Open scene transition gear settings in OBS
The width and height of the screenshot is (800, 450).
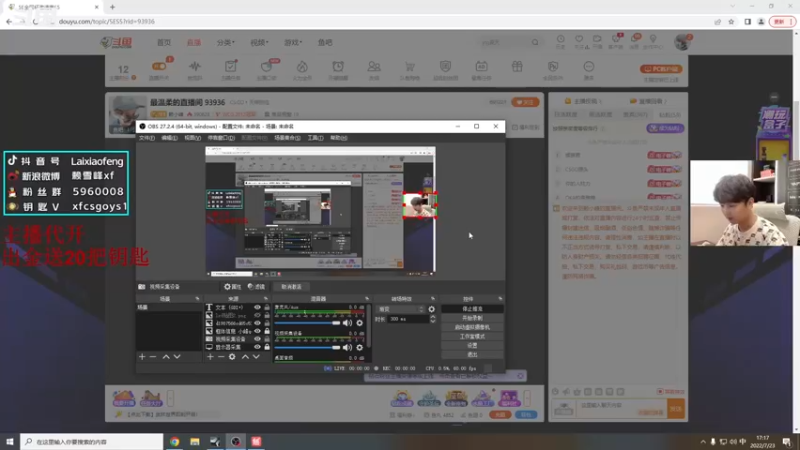click(432, 309)
